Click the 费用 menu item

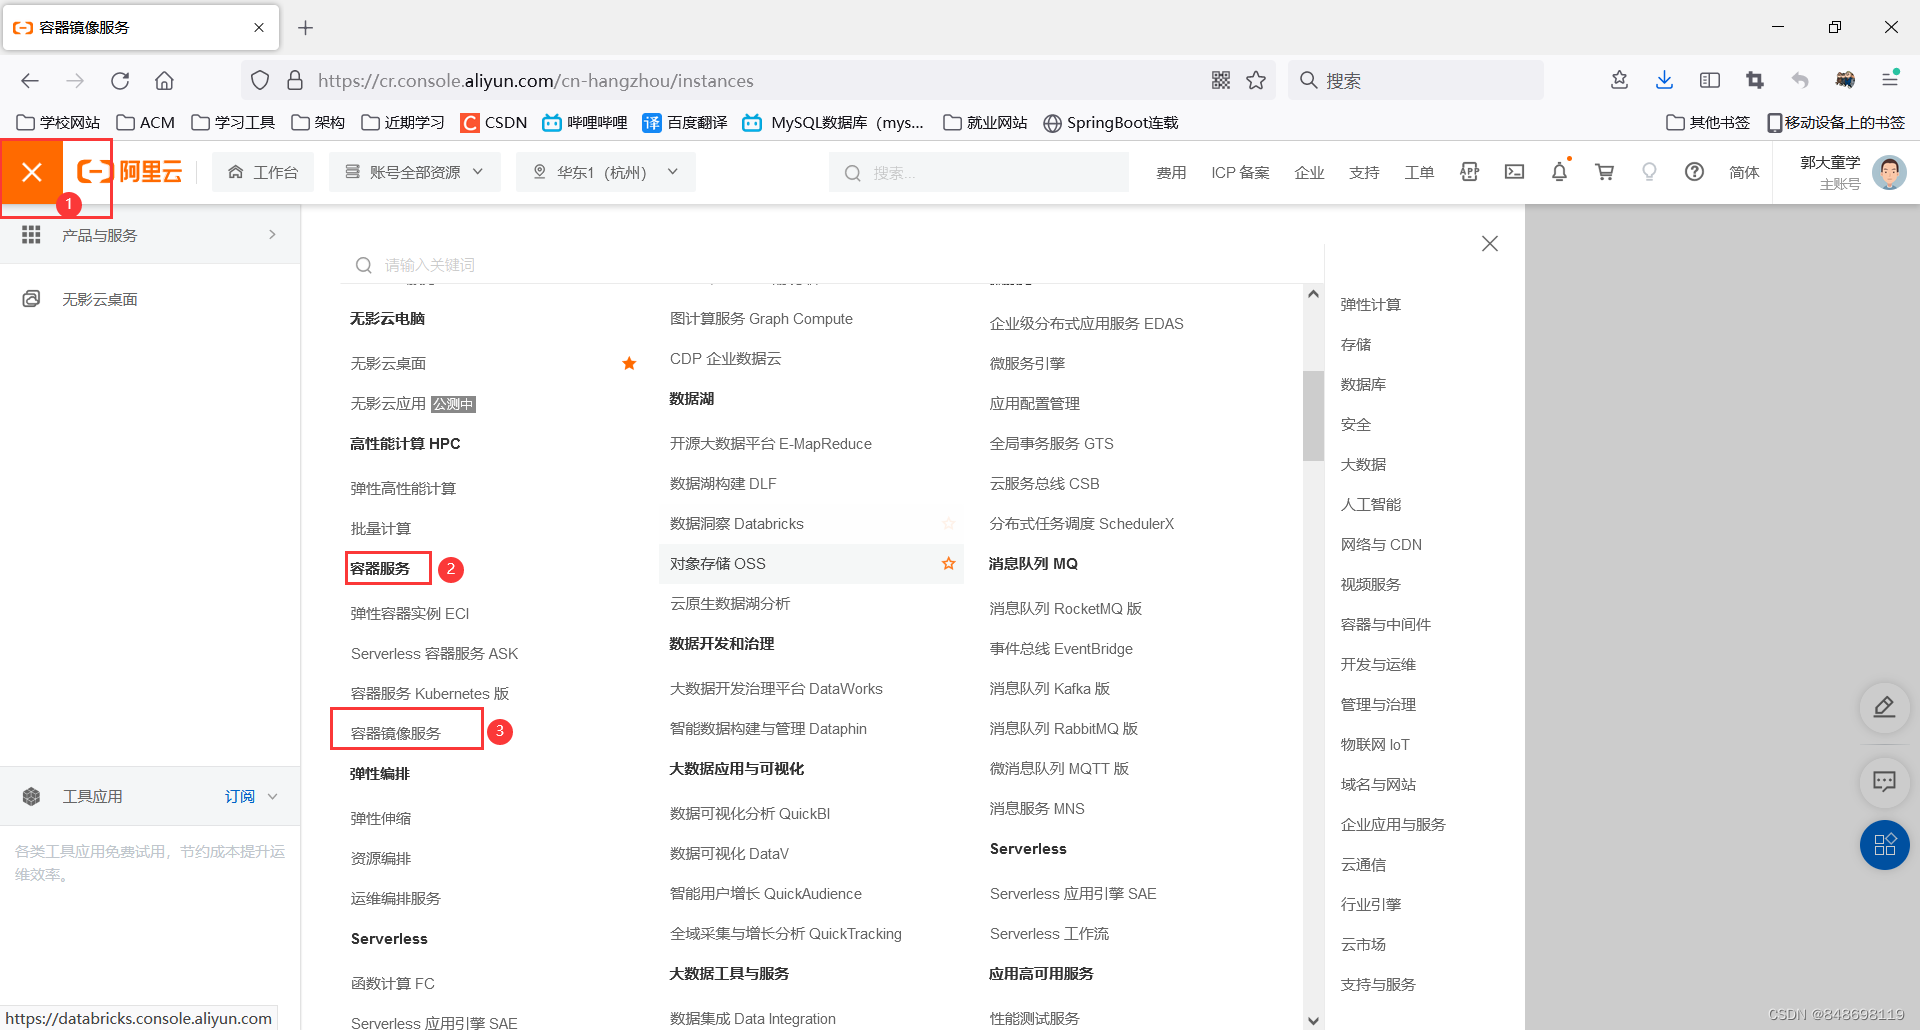click(1170, 172)
